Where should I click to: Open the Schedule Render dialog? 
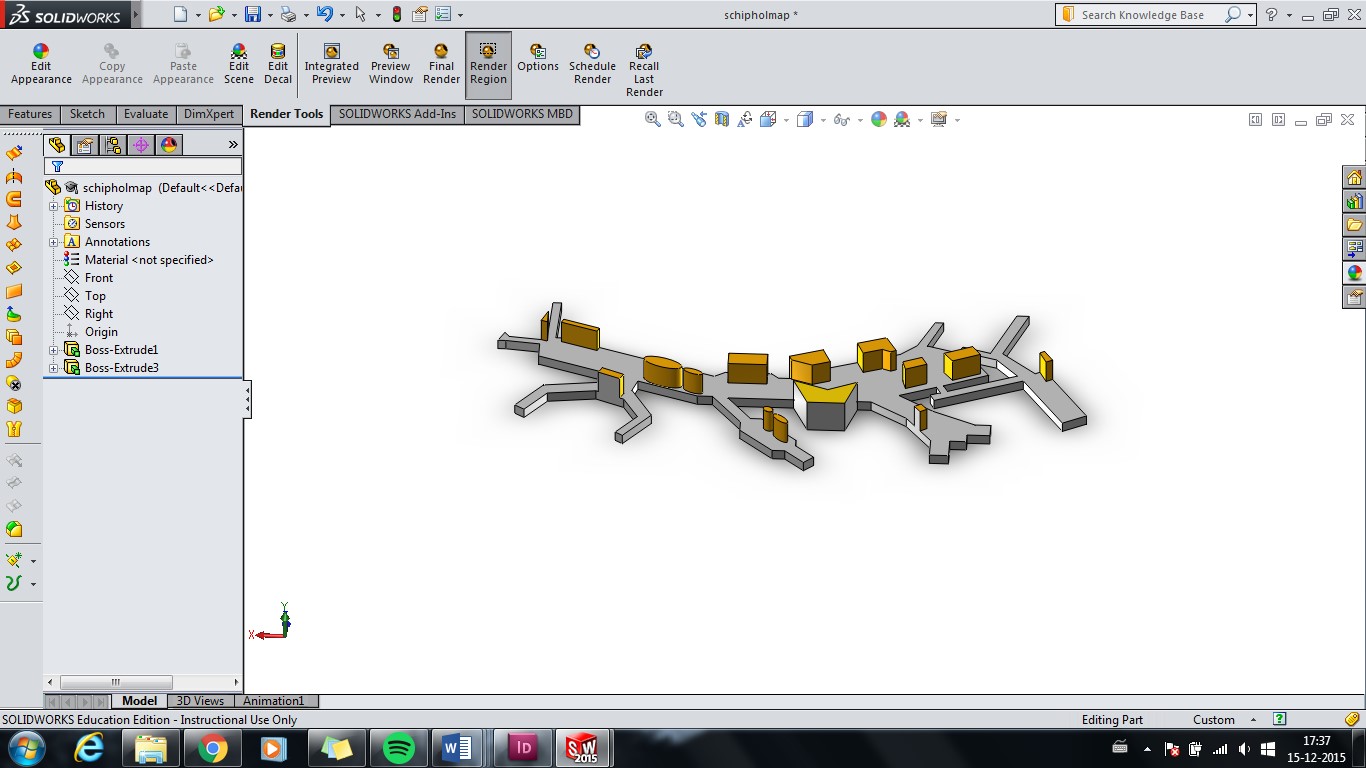[x=592, y=65]
